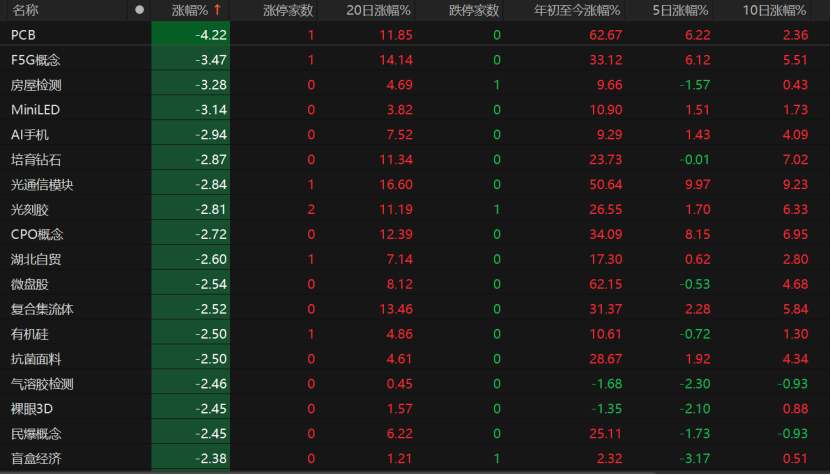Select the 盲盒经济 row at bottom
831x475 pixels.
pos(416,458)
